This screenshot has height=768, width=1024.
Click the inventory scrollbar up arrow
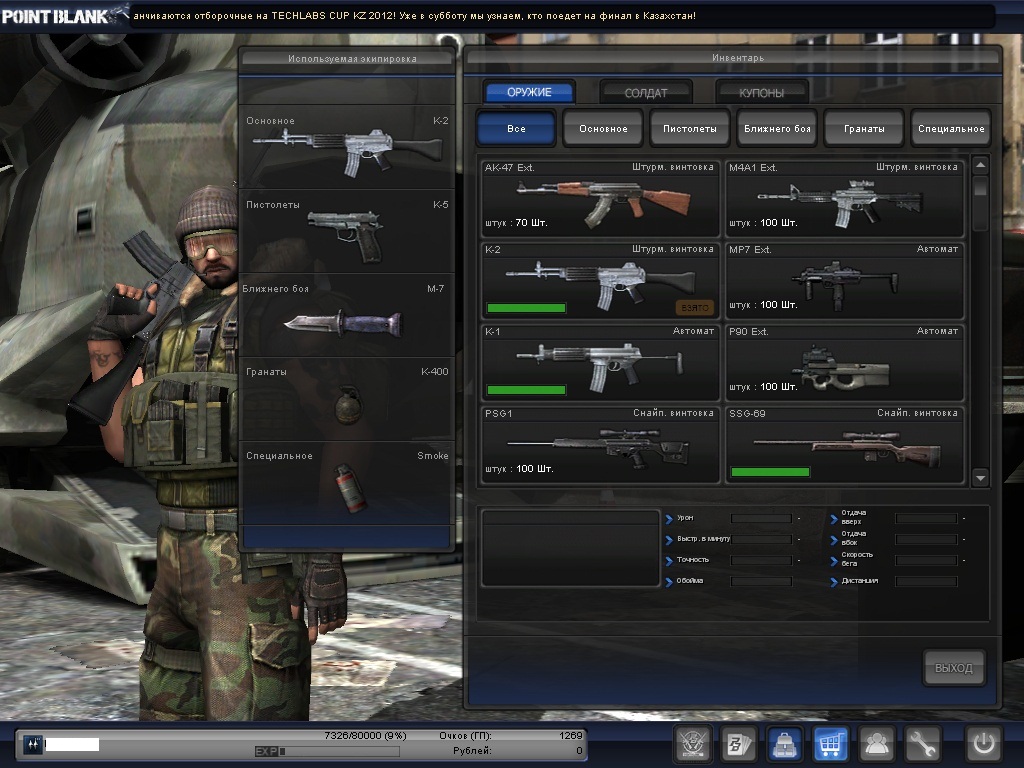980,165
